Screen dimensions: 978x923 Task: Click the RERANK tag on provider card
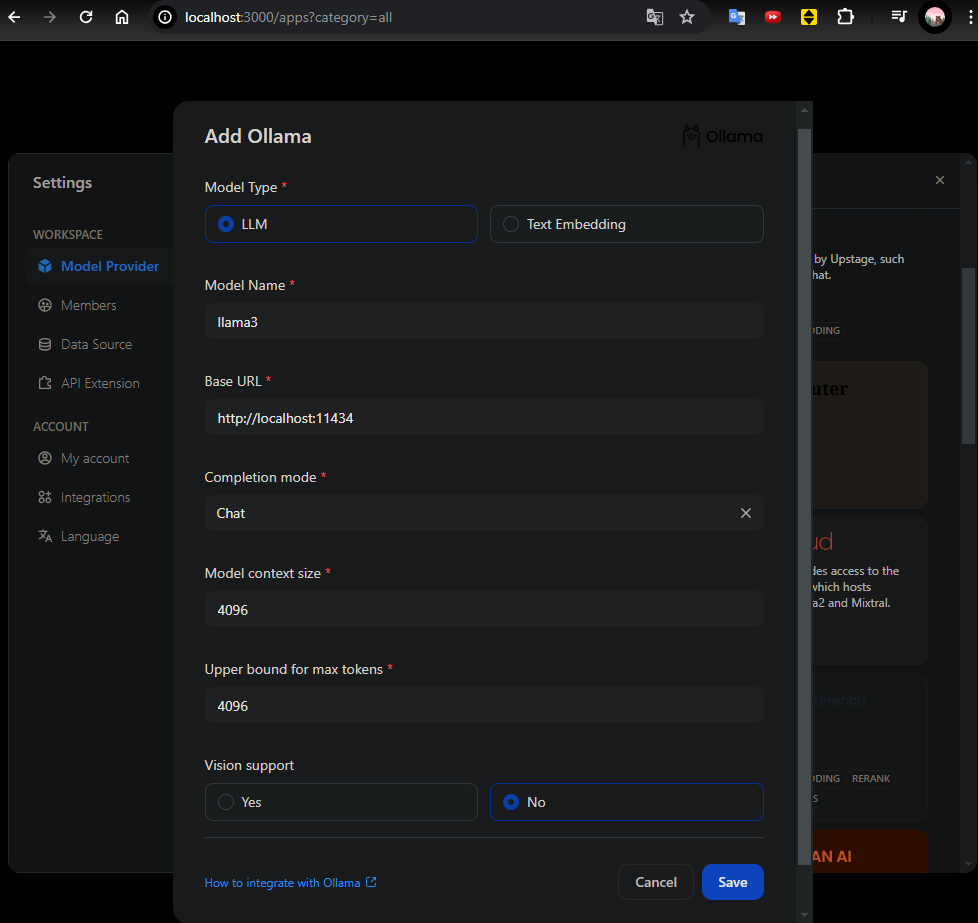coord(871,778)
